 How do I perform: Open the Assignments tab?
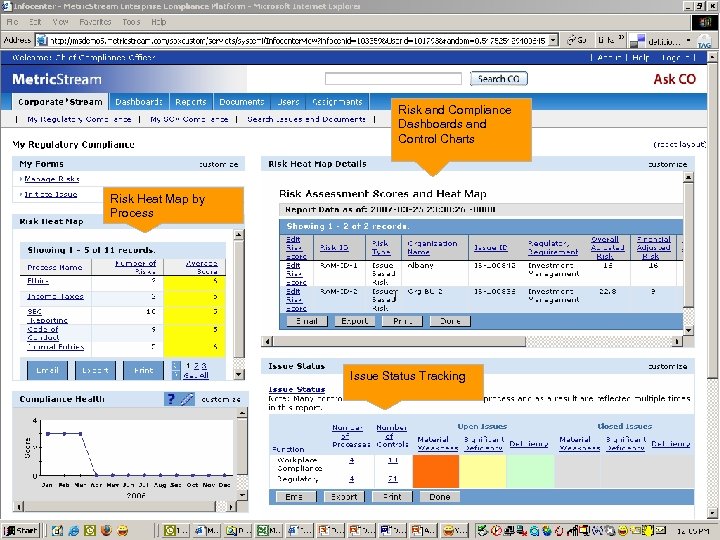(x=338, y=101)
